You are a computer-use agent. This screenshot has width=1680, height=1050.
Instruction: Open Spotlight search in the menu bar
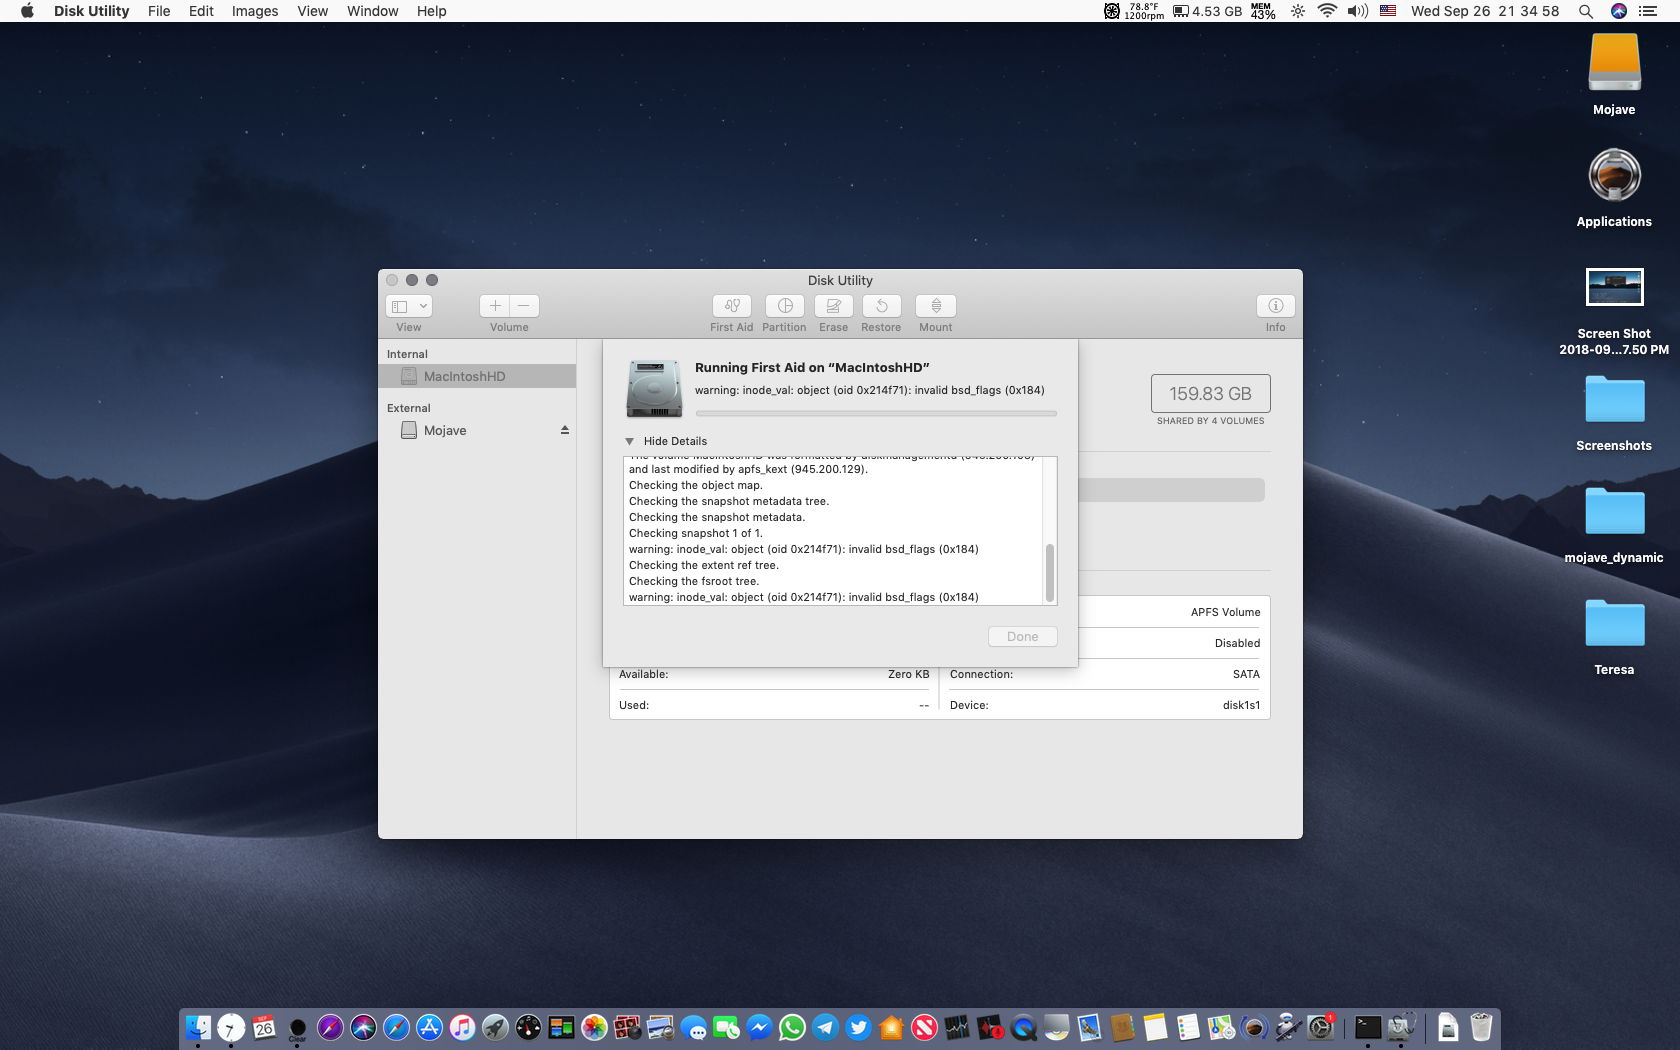pos(1585,11)
